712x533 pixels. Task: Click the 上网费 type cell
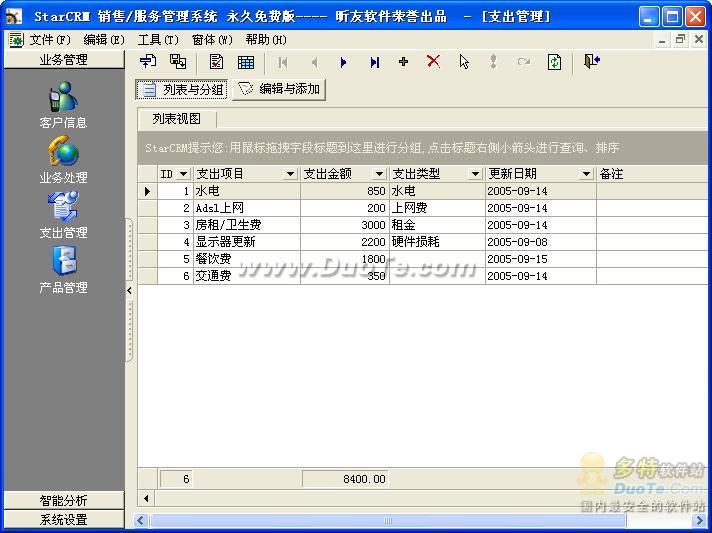pyautogui.click(x=437, y=208)
